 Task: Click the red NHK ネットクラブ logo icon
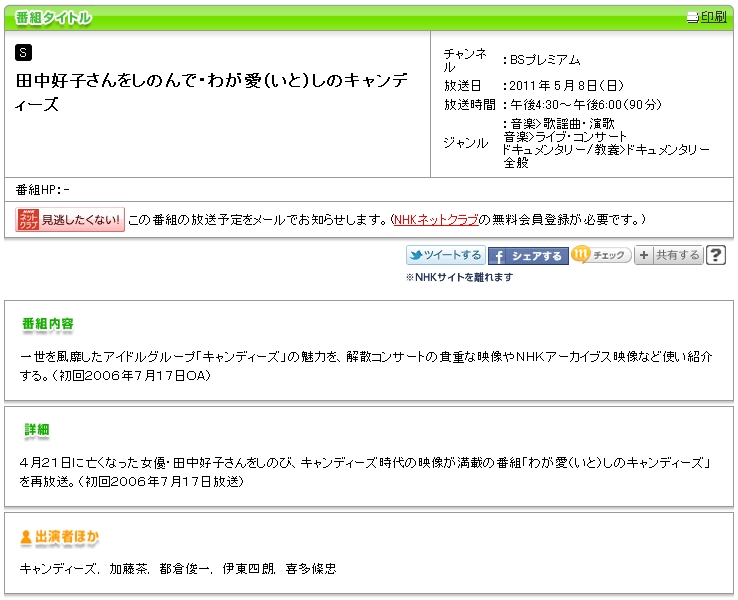pyautogui.click(x=28, y=219)
